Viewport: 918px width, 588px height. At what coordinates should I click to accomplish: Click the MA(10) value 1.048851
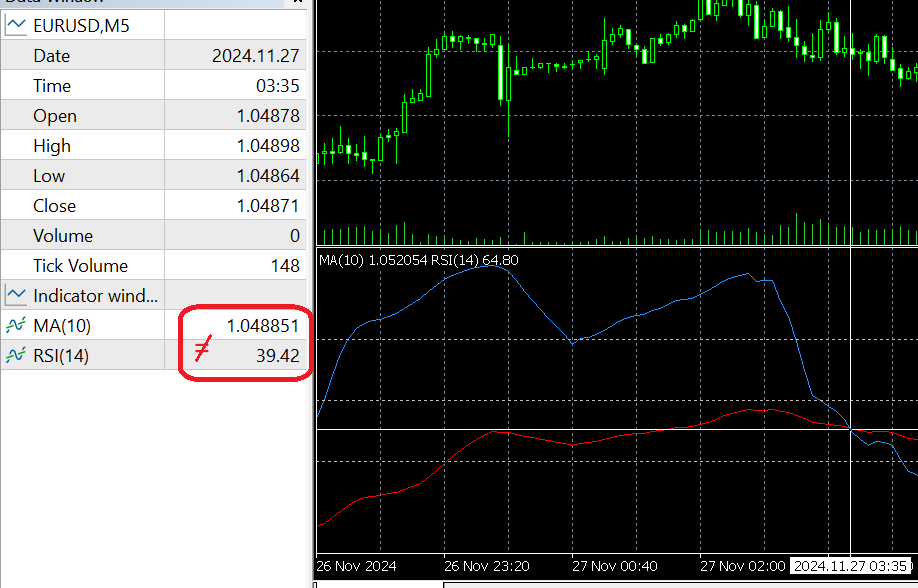point(263,326)
